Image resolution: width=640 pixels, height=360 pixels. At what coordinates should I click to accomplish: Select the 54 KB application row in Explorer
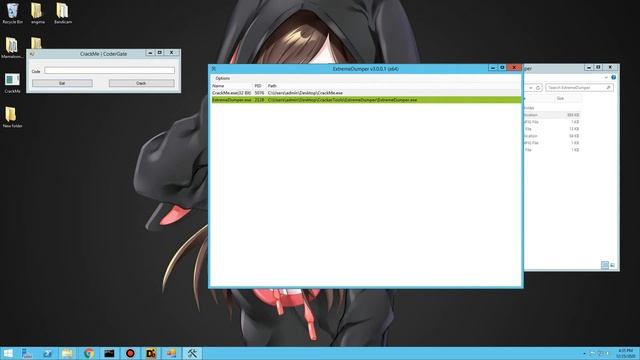point(552,136)
